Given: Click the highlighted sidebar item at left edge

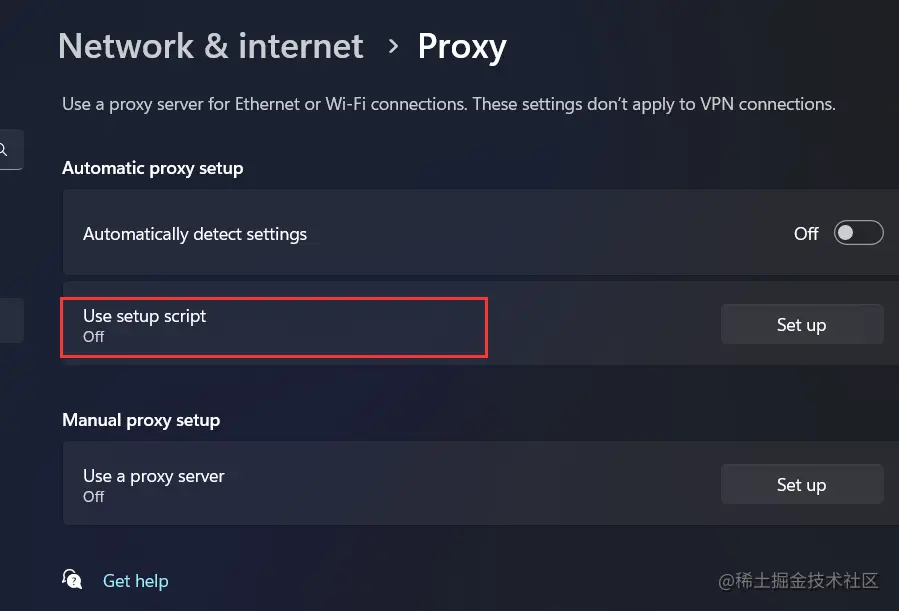Looking at the screenshot, I should pos(11,320).
